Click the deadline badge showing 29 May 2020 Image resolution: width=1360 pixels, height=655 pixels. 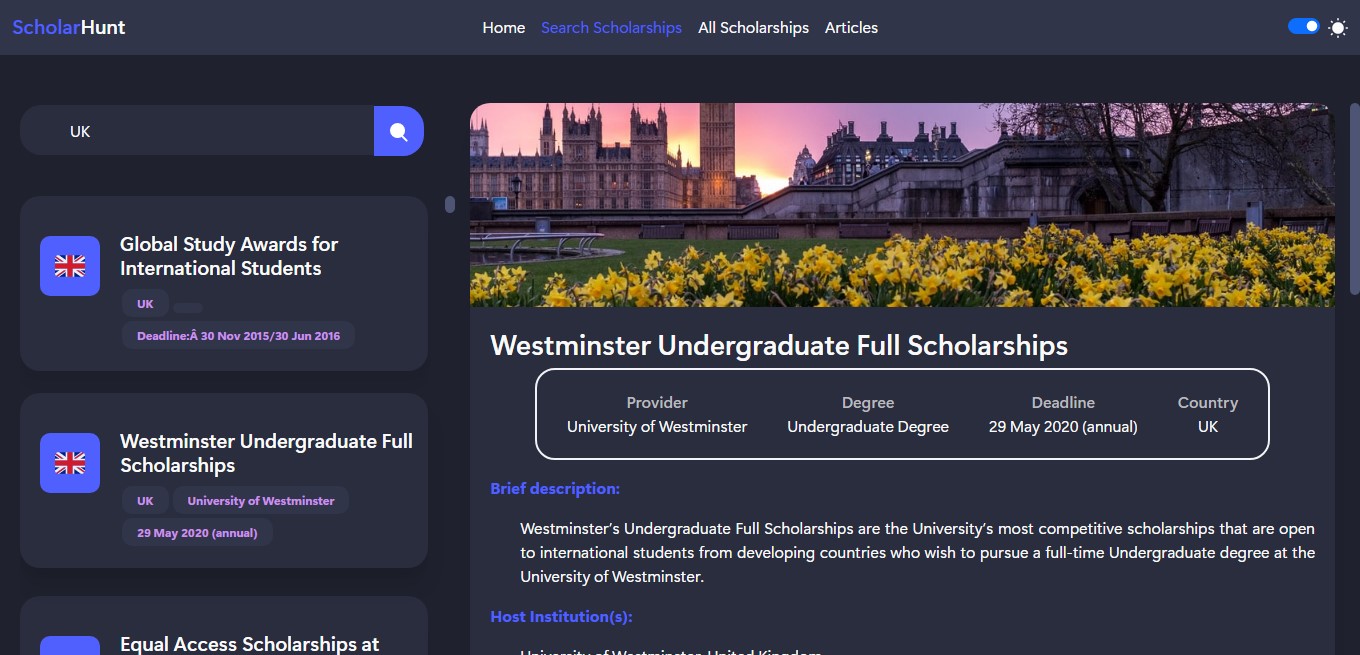click(x=197, y=532)
